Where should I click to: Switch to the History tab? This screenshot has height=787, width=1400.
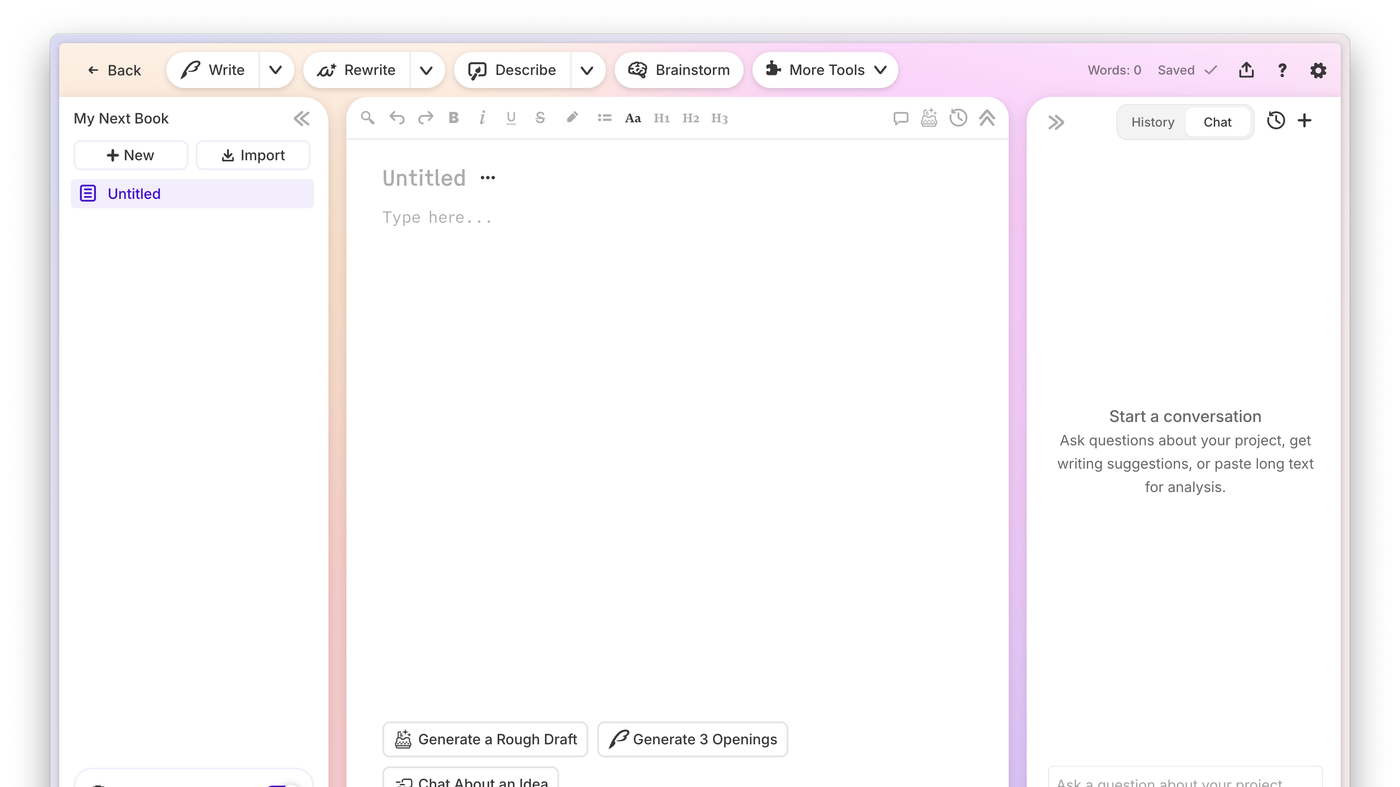pyautogui.click(x=1153, y=122)
